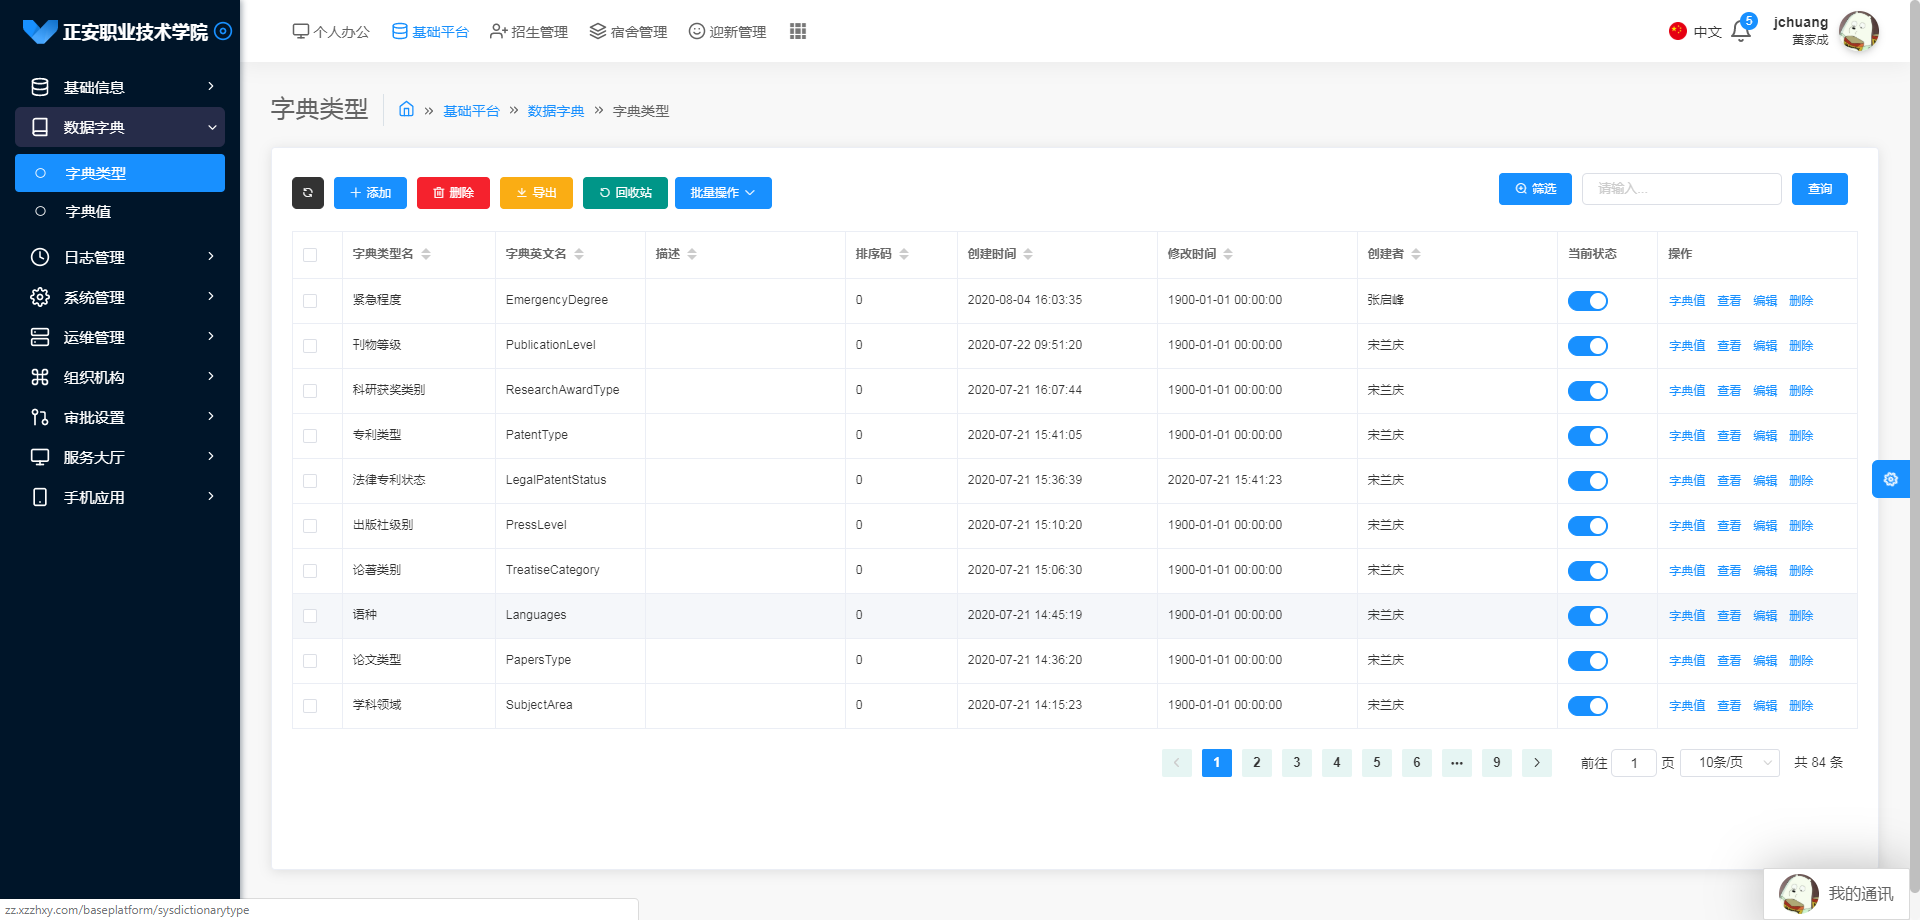Sort by 字典类型名 column sort icon
Viewport: 1920px width, 920px height.
click(x=426, y=254)
